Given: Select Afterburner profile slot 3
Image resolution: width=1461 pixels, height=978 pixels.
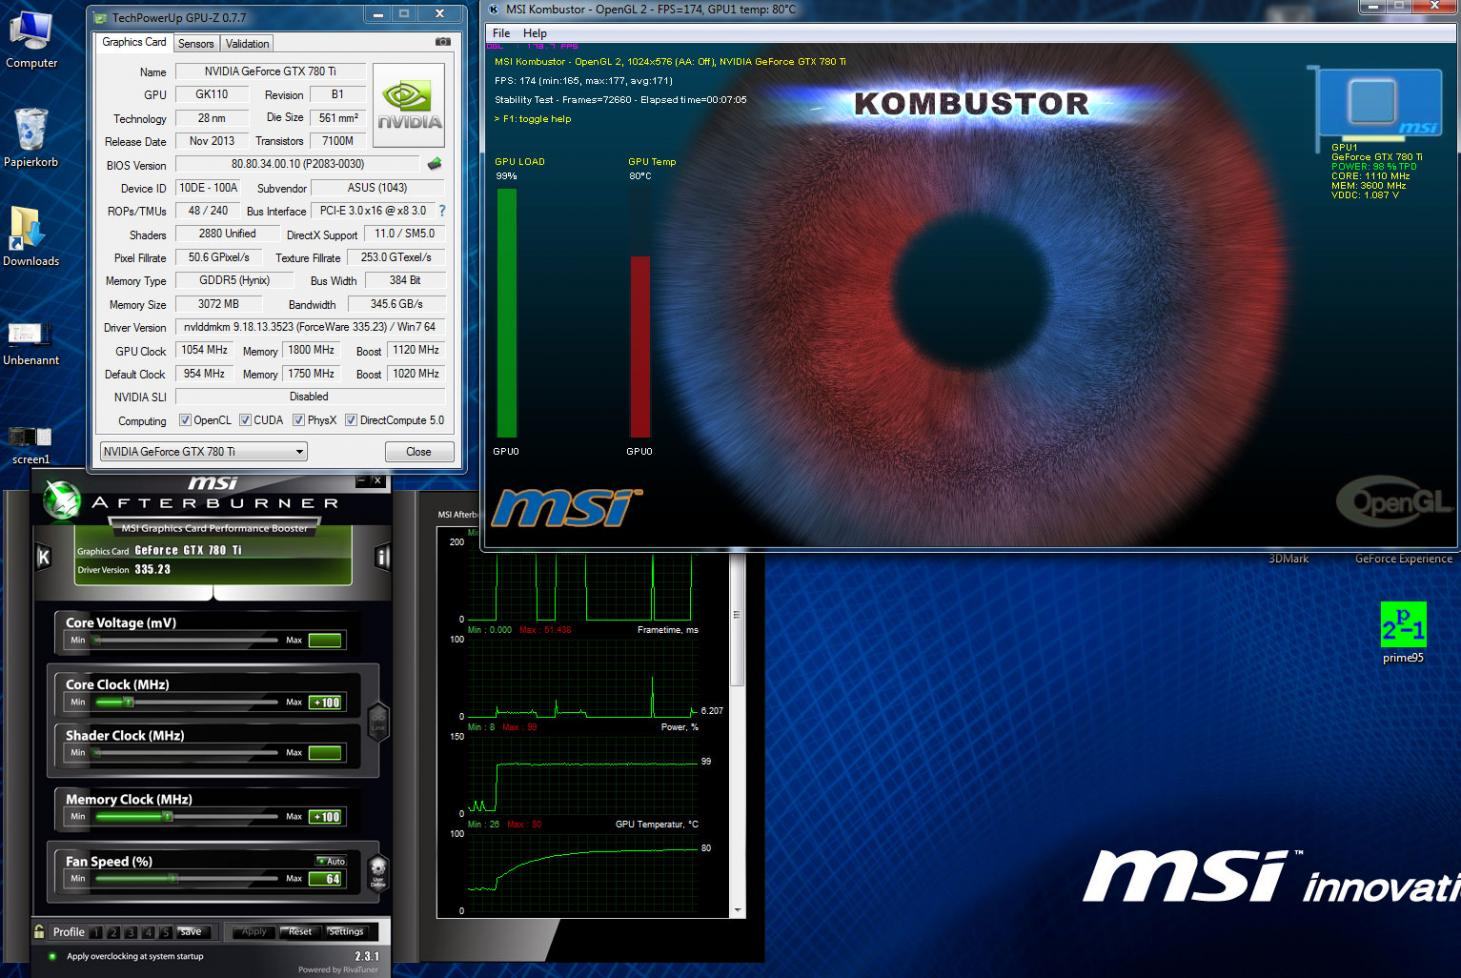Looking at the screenshot, I should (x=131, y=932).
